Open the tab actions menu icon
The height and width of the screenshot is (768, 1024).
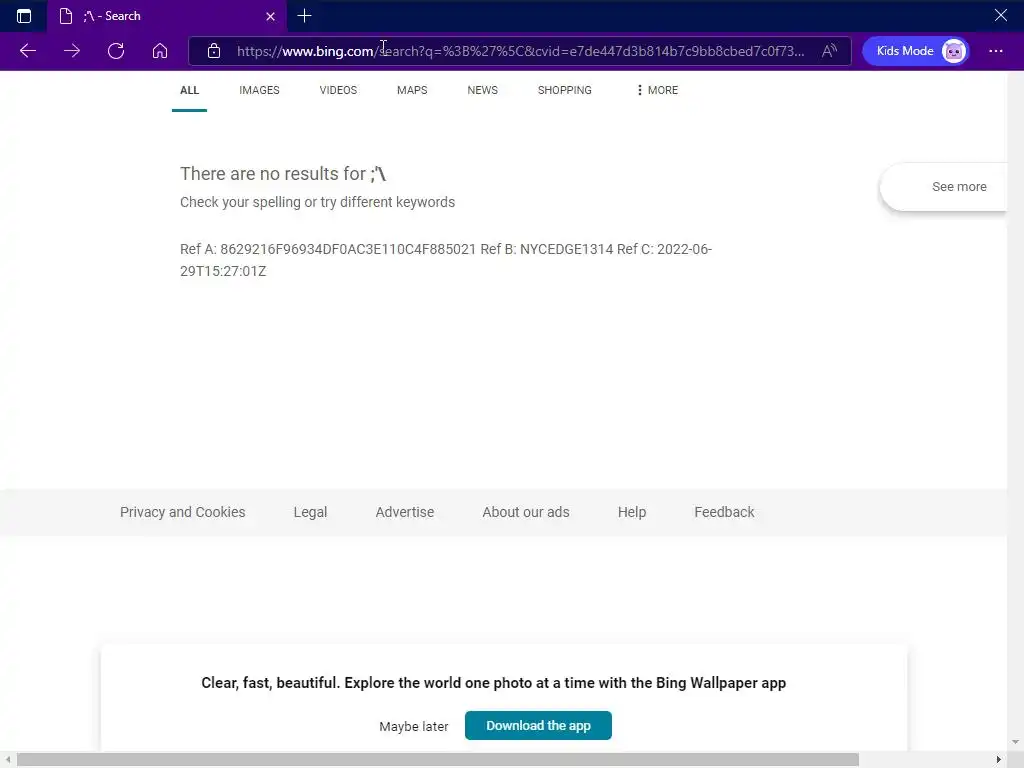point(24,16)
